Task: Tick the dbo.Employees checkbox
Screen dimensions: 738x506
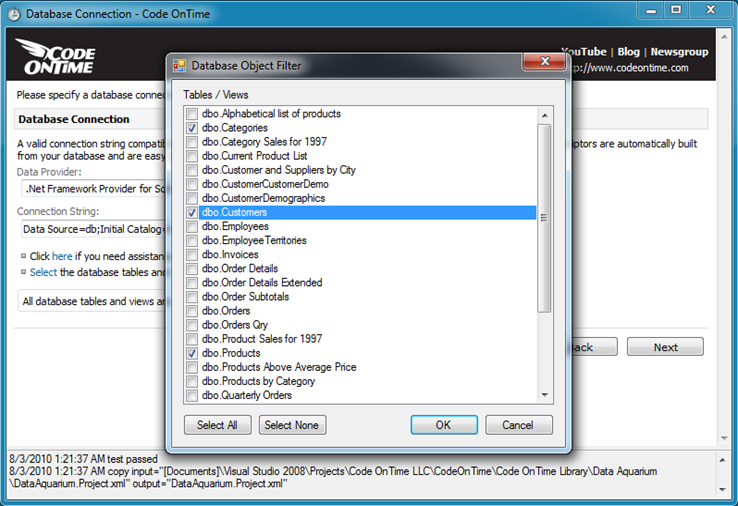Action: point(192,227)
